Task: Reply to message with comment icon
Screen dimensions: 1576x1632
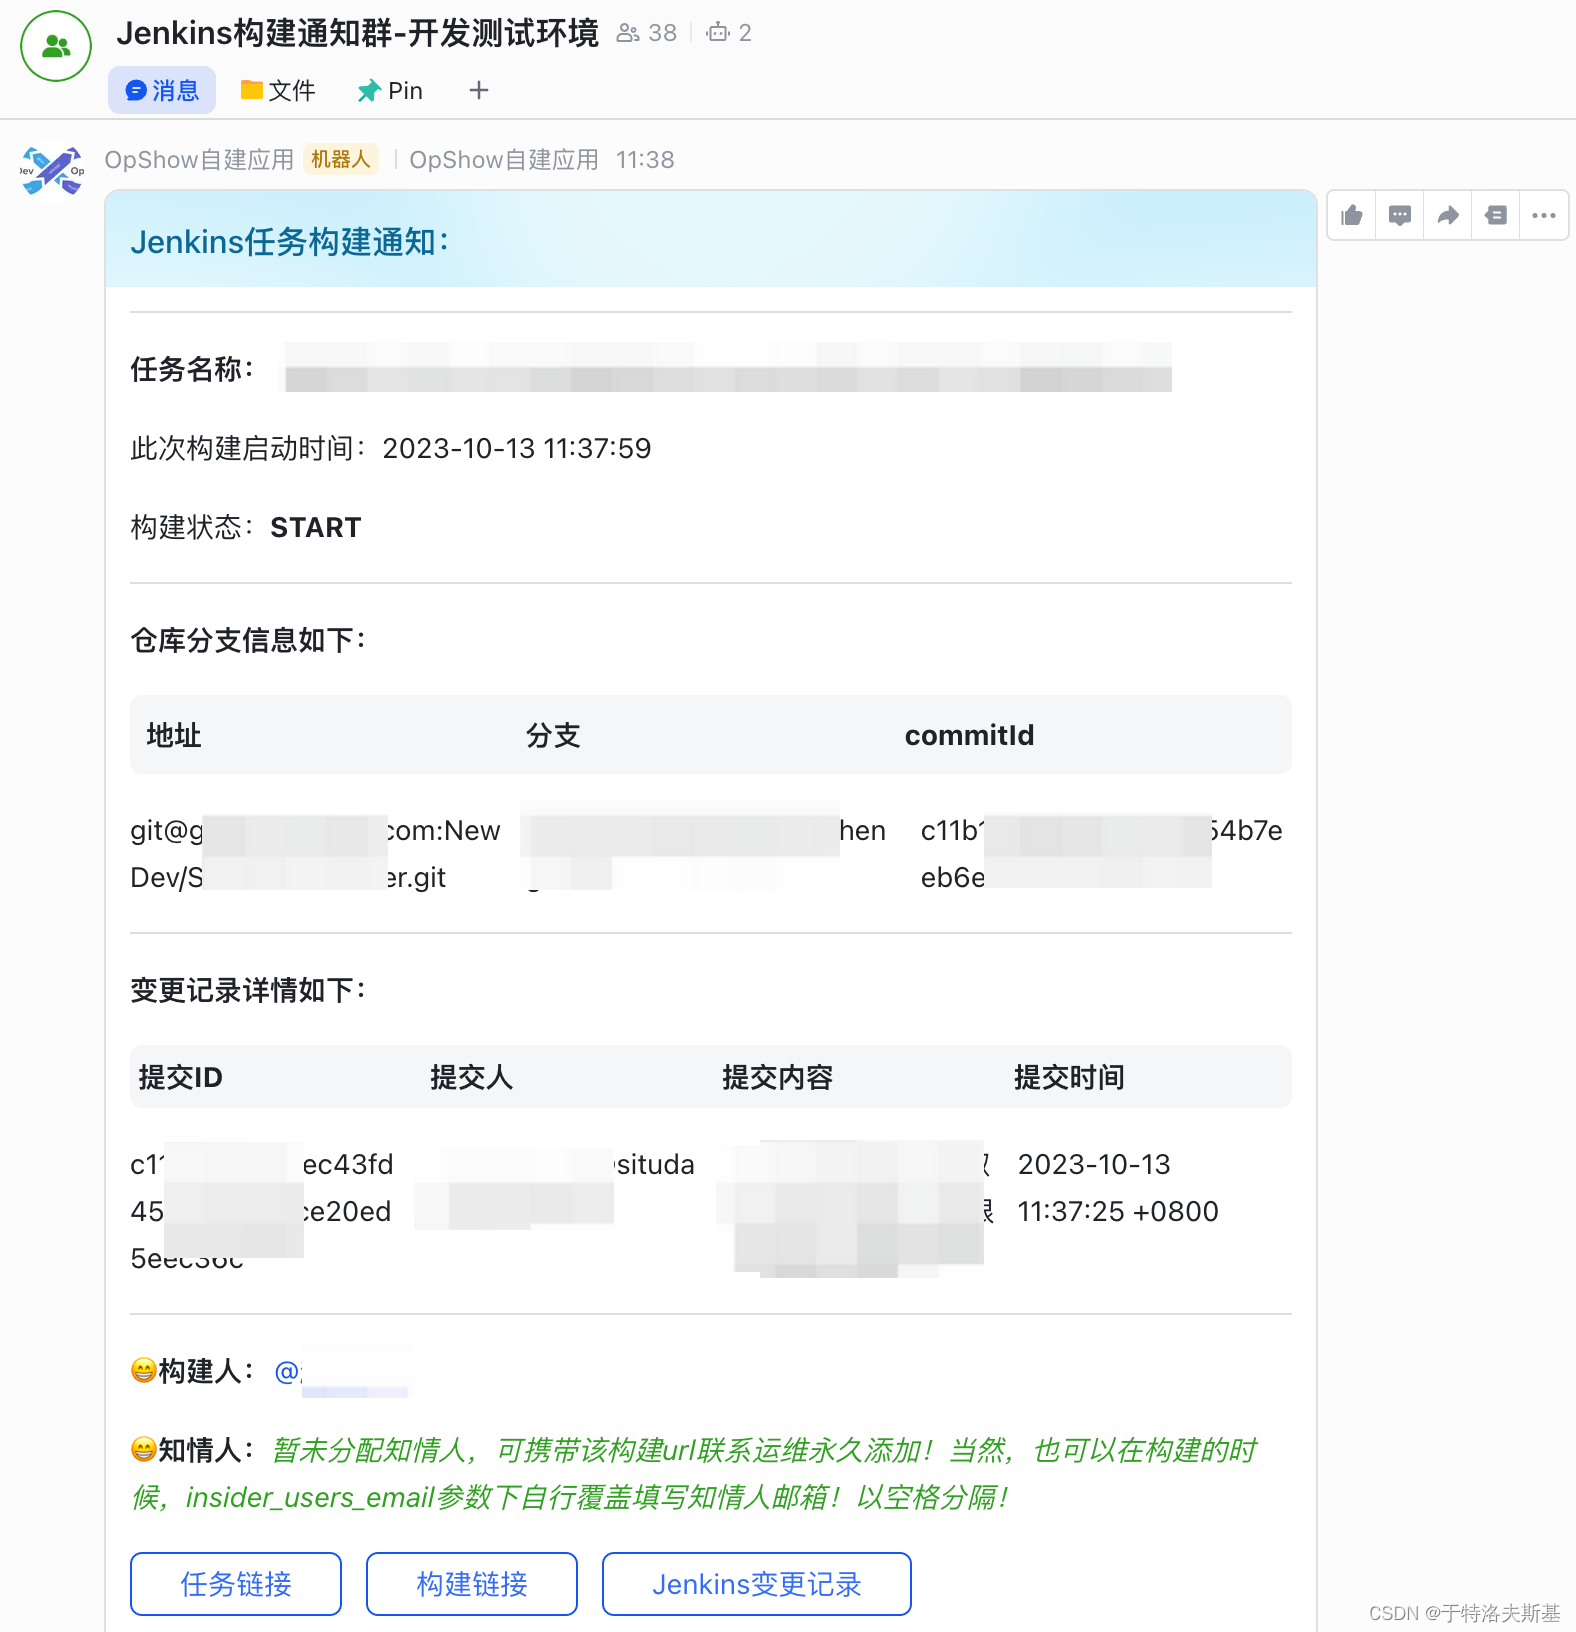Action: pyautogui.click(x=1400, y=215)
